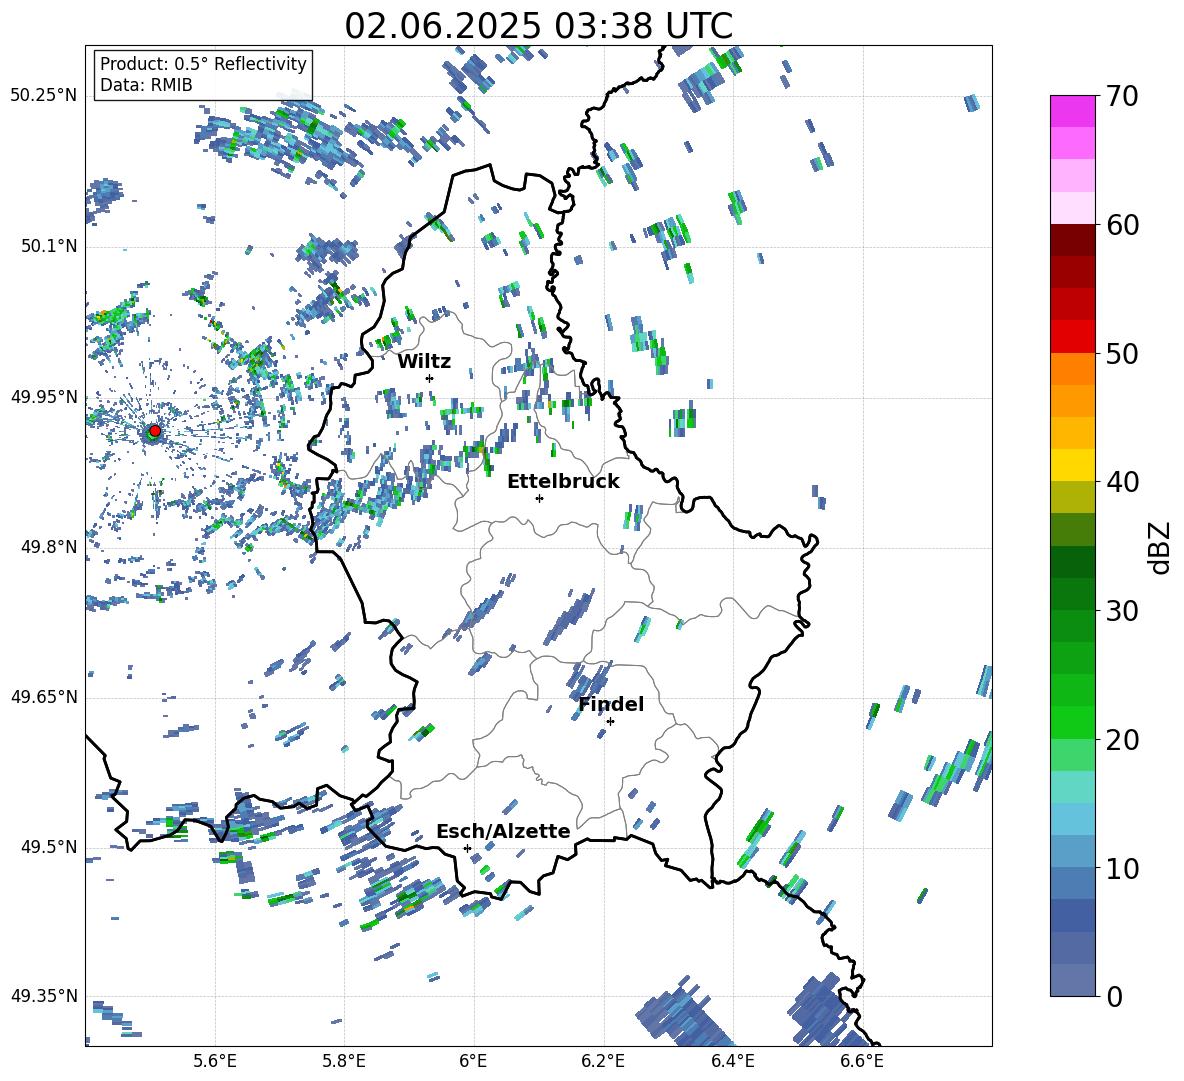The image size is (1184, 1081).
Task: Click the 10 colorbar tick label
Action: (x=1122, y=869)
